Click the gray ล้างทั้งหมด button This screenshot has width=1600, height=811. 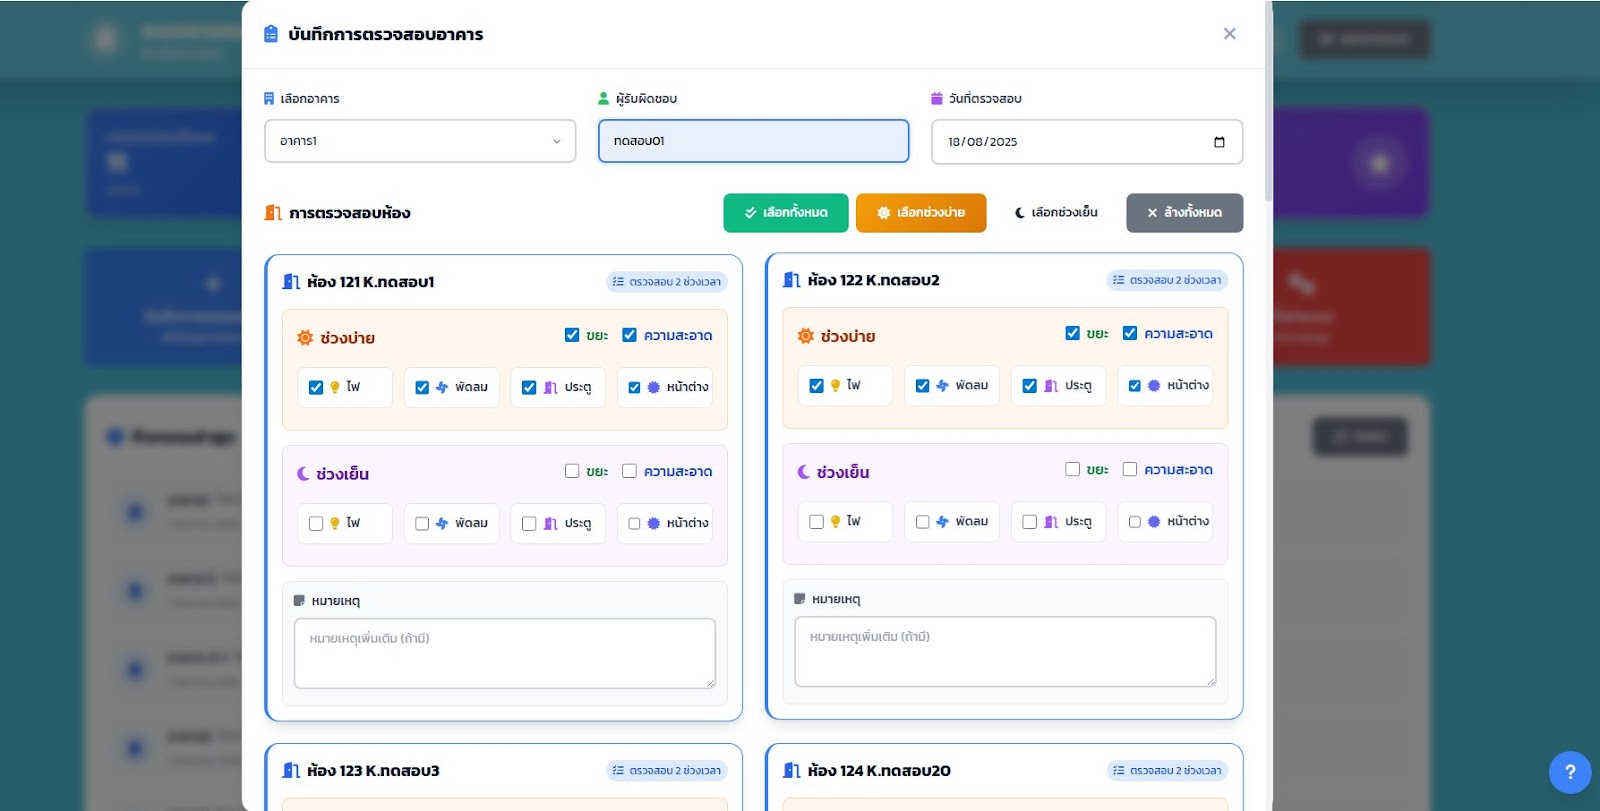click(1185, 213)
